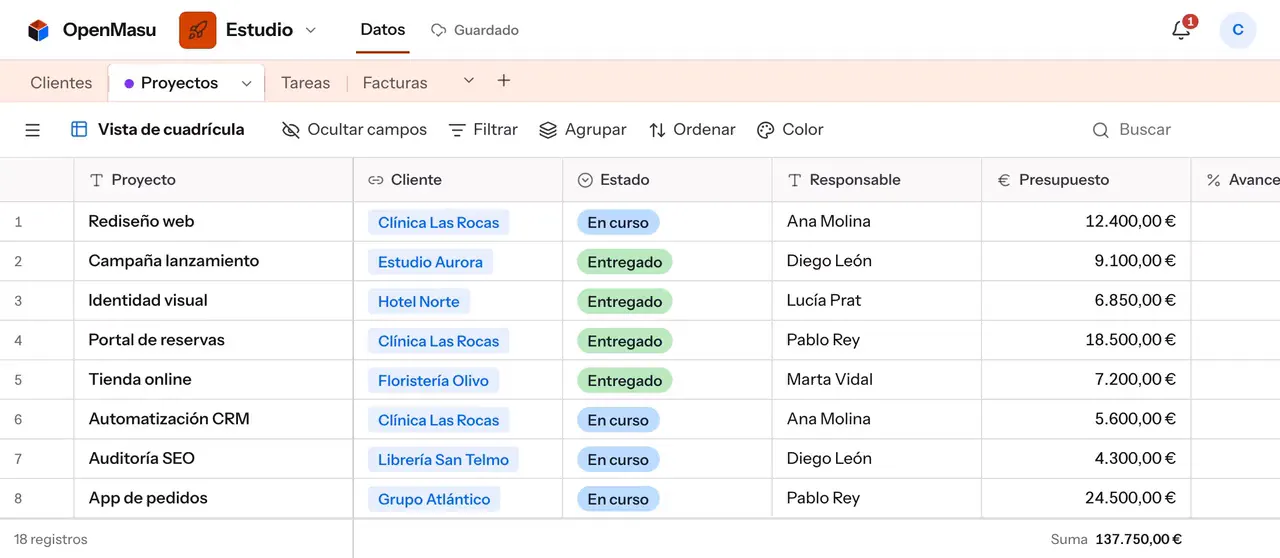Click the Estado column header
The image size is (1280, 558).
tap(667, 180)
